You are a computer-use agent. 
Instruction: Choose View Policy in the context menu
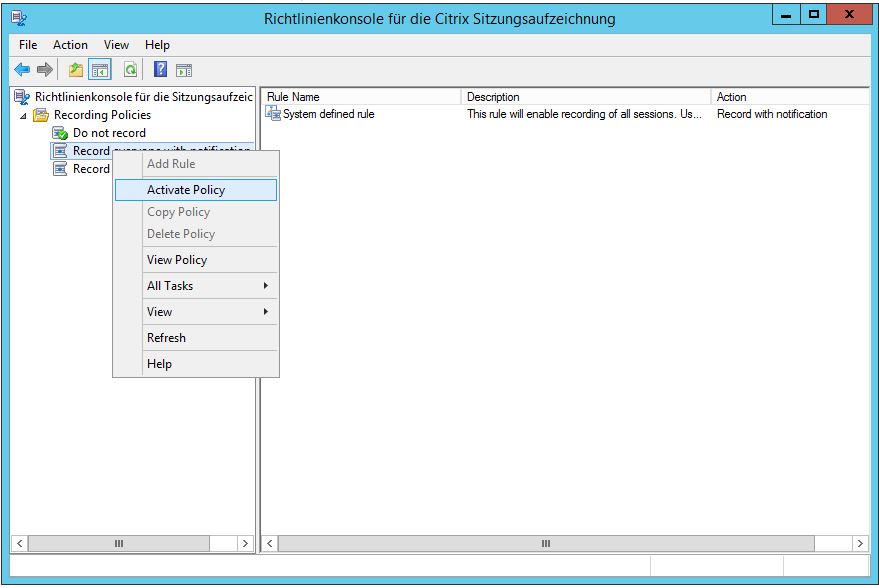point(176,259)
